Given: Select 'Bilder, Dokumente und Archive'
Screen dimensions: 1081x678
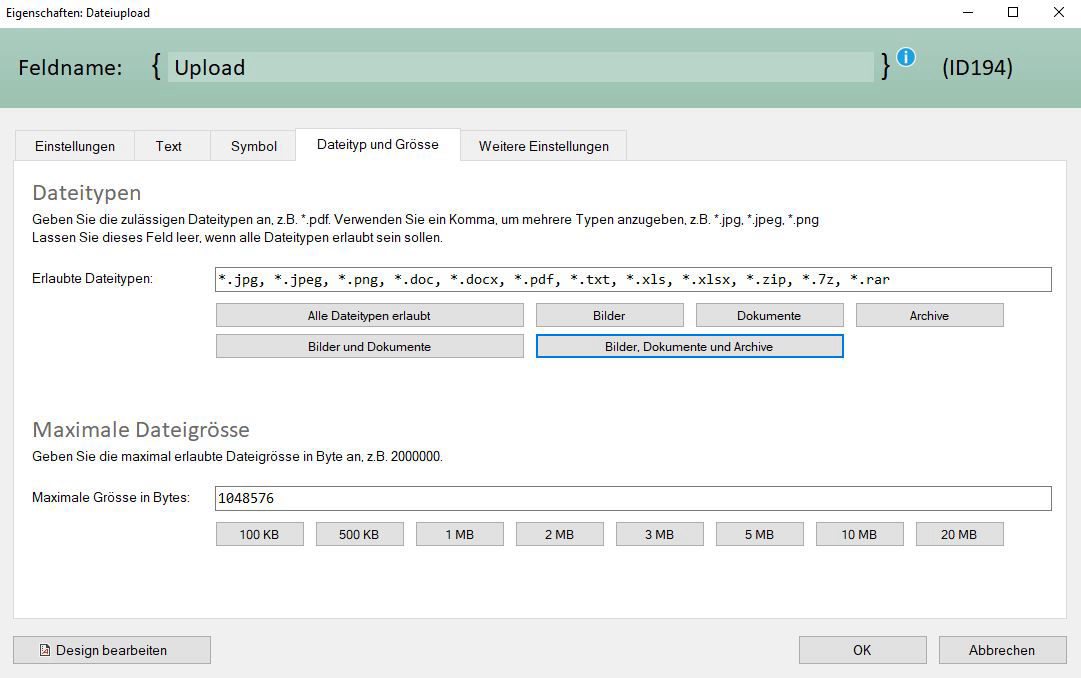Looking at the screenshot, I should 688,345.
